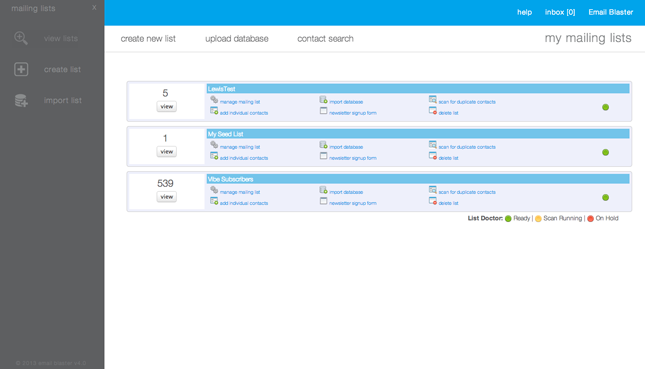Click green status indicator for LewisTest list
The width and height of the screenshot is (645, 369).
tap(606, 107)
